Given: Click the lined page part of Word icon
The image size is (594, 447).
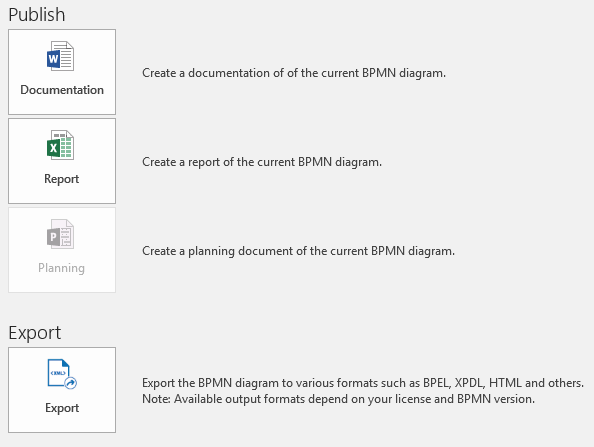Looking at the screenshot, I should pos(67,56).
